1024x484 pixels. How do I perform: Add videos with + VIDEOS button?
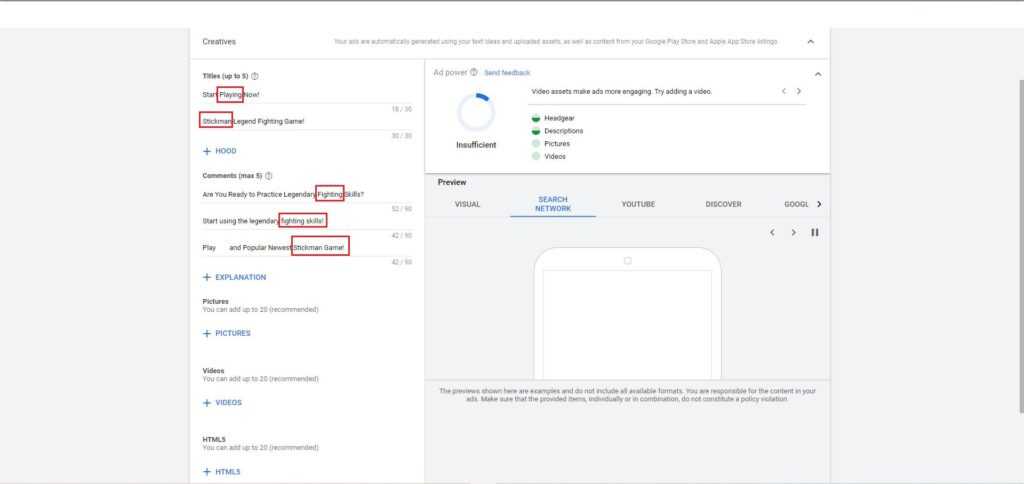pos(222,403)
